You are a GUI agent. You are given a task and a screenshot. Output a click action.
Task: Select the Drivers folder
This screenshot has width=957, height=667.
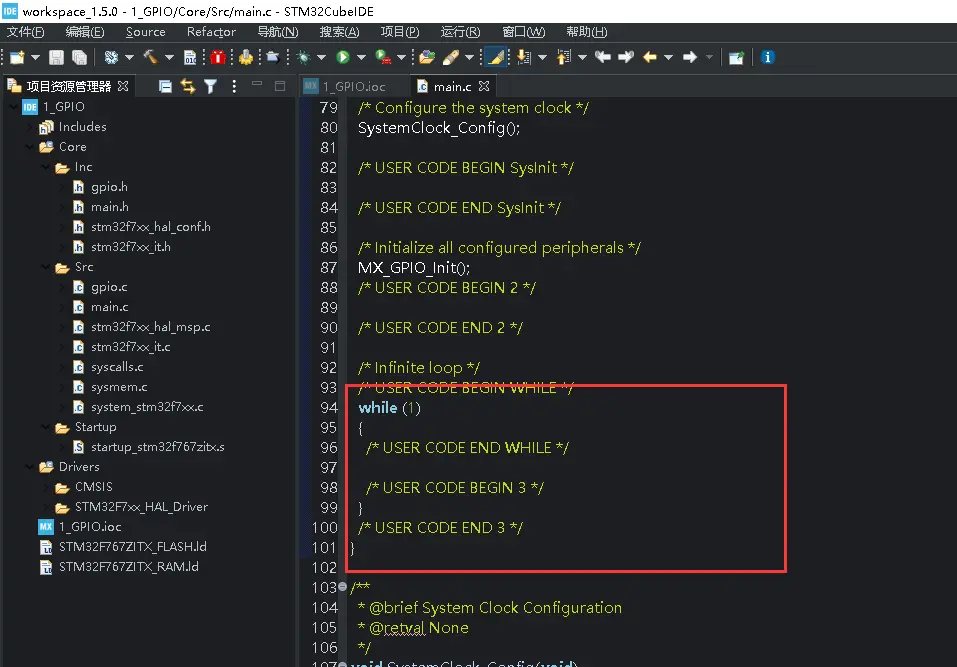[79, 467]
